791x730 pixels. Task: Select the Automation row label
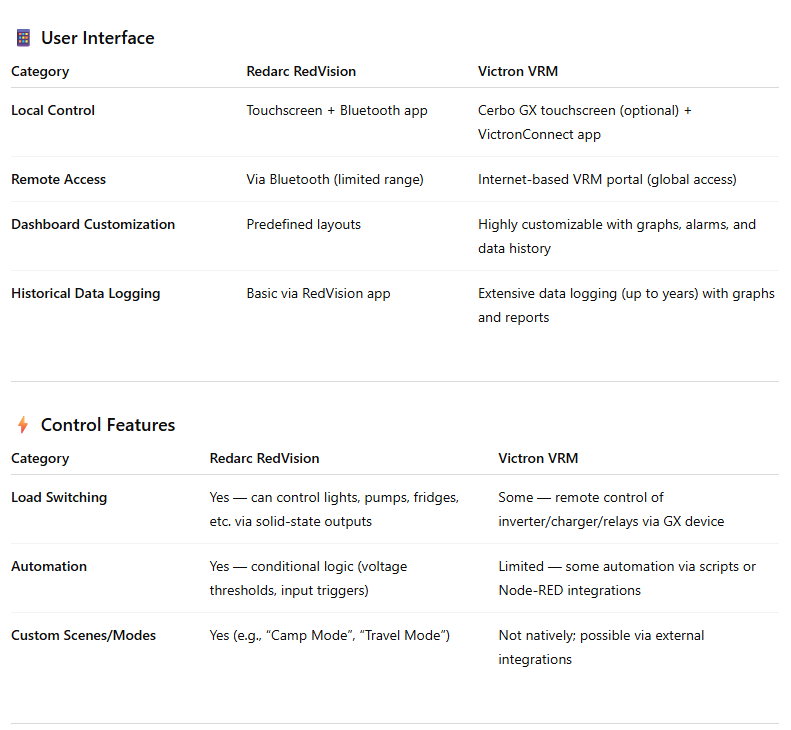49,566
